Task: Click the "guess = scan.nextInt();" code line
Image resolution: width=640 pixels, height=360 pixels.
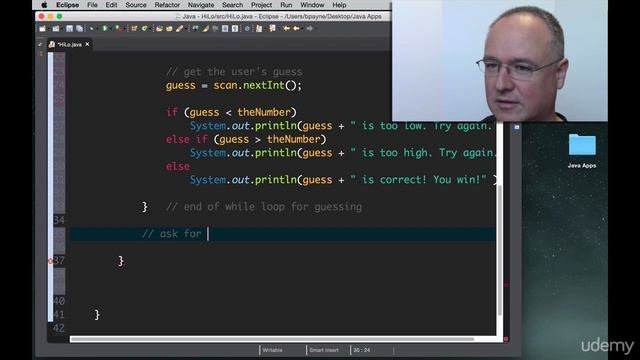Action: click(233, 86)
